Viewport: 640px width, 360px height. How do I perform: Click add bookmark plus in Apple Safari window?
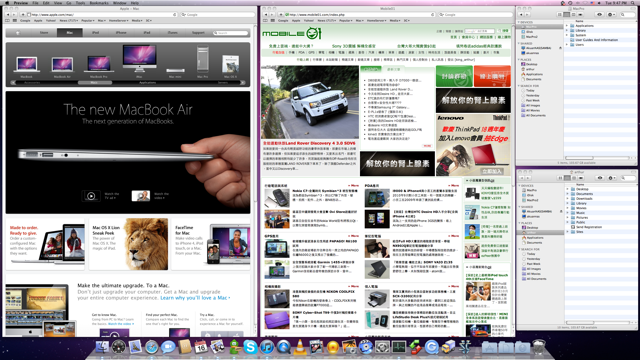(x=23, y=14)
